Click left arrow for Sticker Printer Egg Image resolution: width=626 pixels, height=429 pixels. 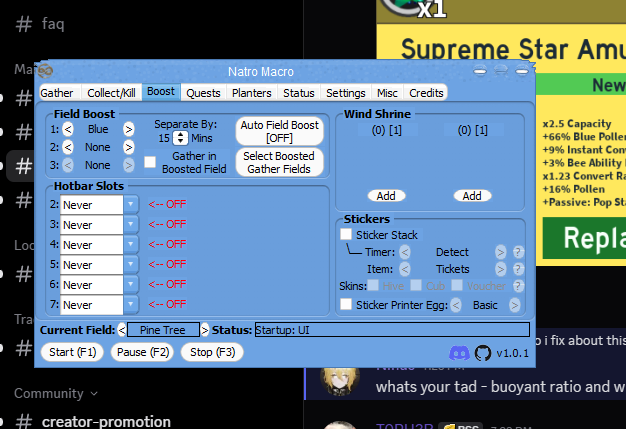(x=456, y=305)
